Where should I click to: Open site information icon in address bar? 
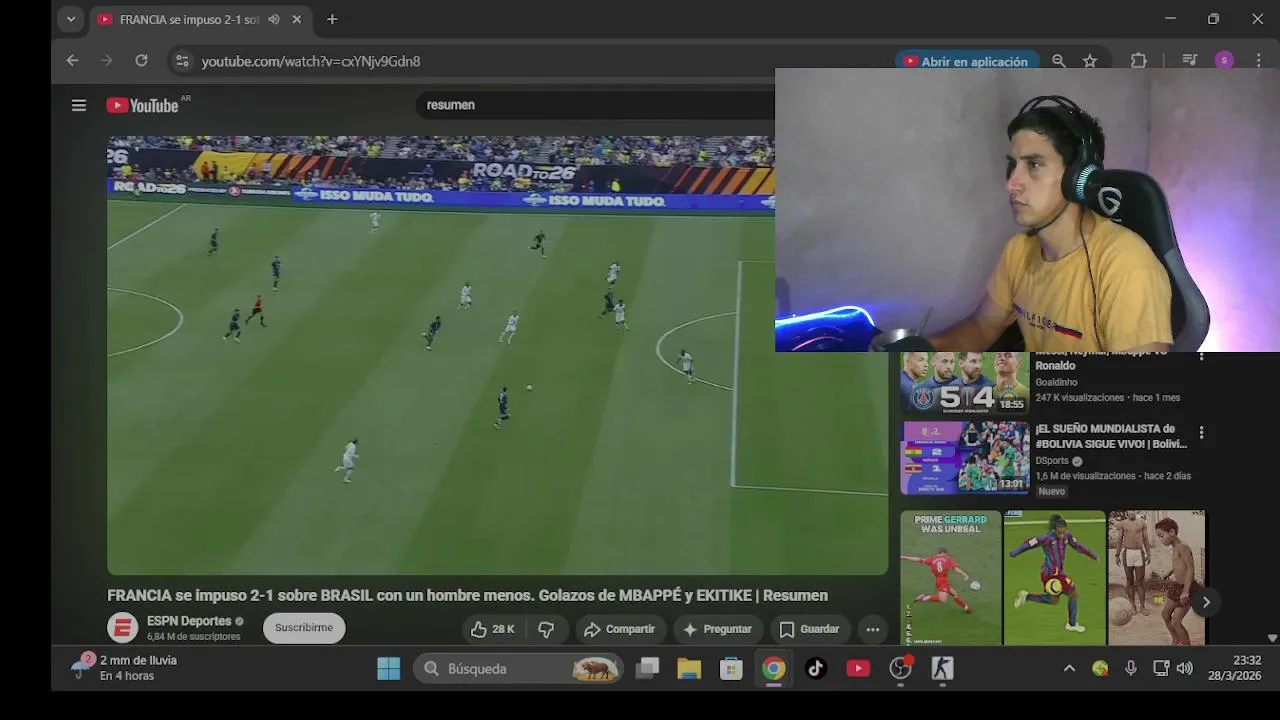point(182,61)
